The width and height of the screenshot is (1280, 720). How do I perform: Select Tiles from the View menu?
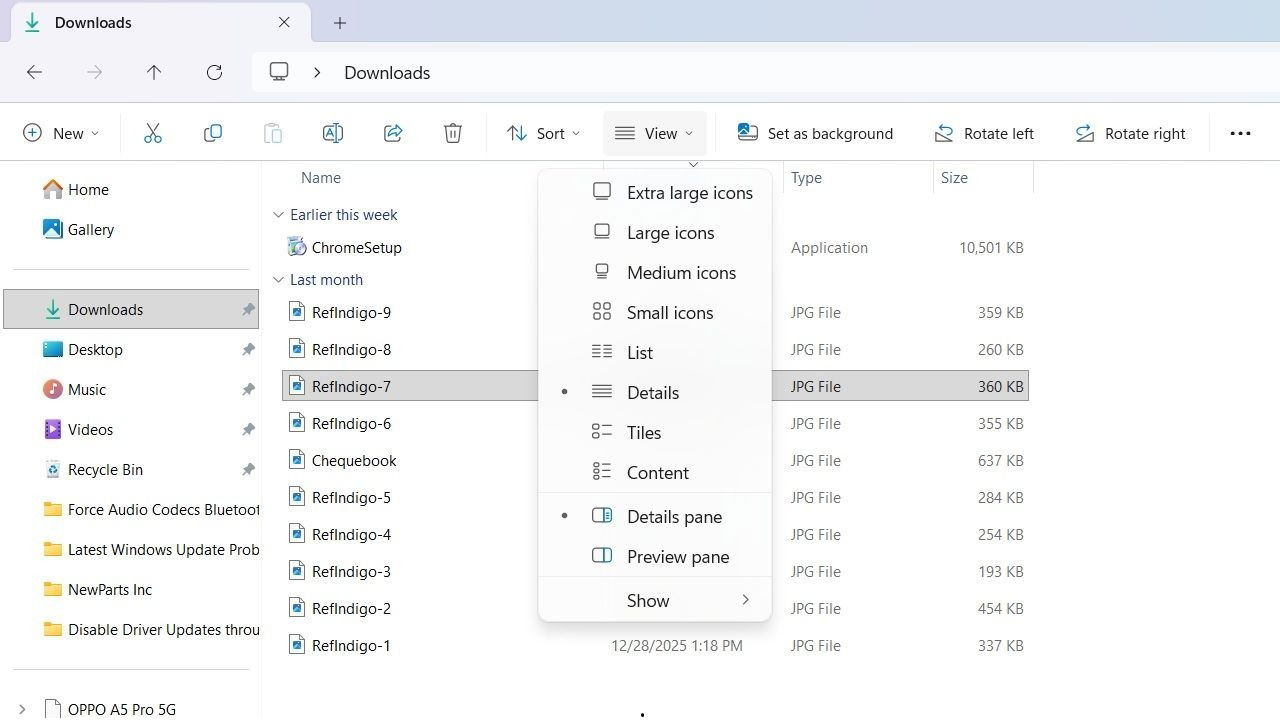(x=643, y=432)
